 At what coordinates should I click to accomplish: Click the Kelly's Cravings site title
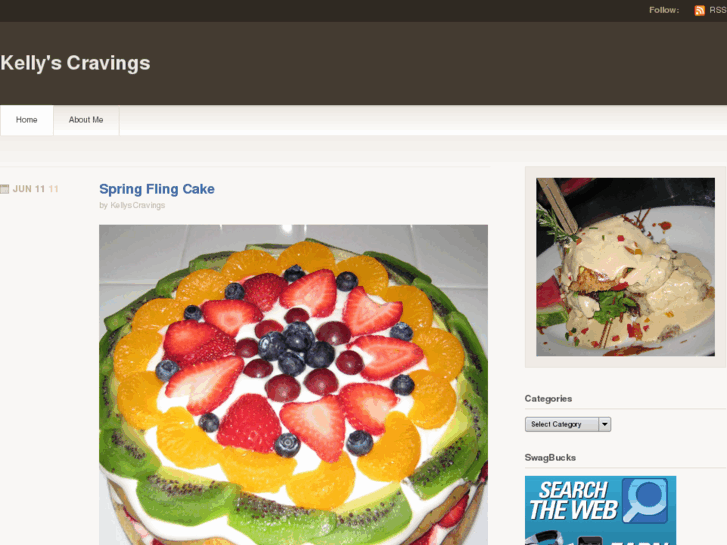[75, 63]
